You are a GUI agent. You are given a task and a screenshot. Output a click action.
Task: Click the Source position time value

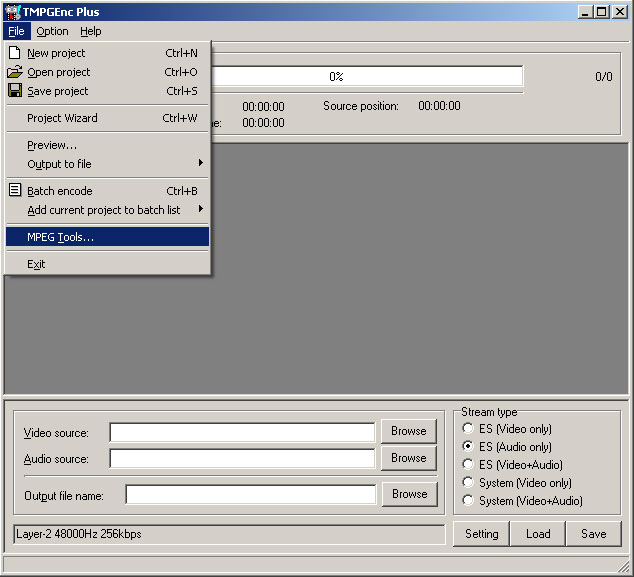click(x=439, y=106)
